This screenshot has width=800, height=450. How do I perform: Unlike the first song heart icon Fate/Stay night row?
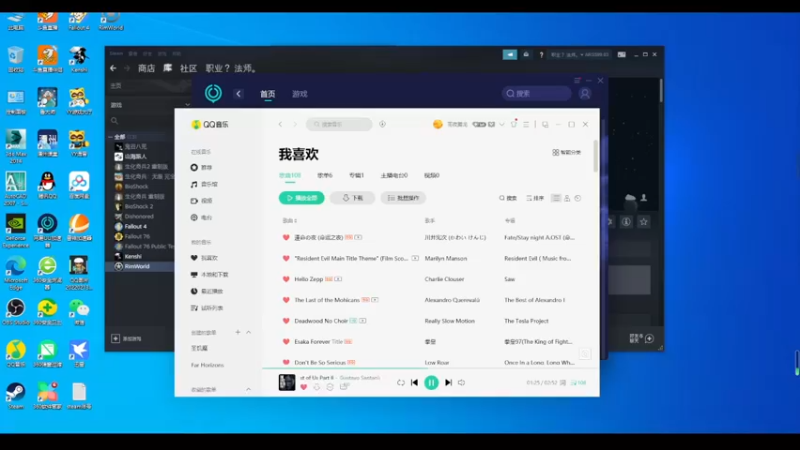[x=286, y=237]
